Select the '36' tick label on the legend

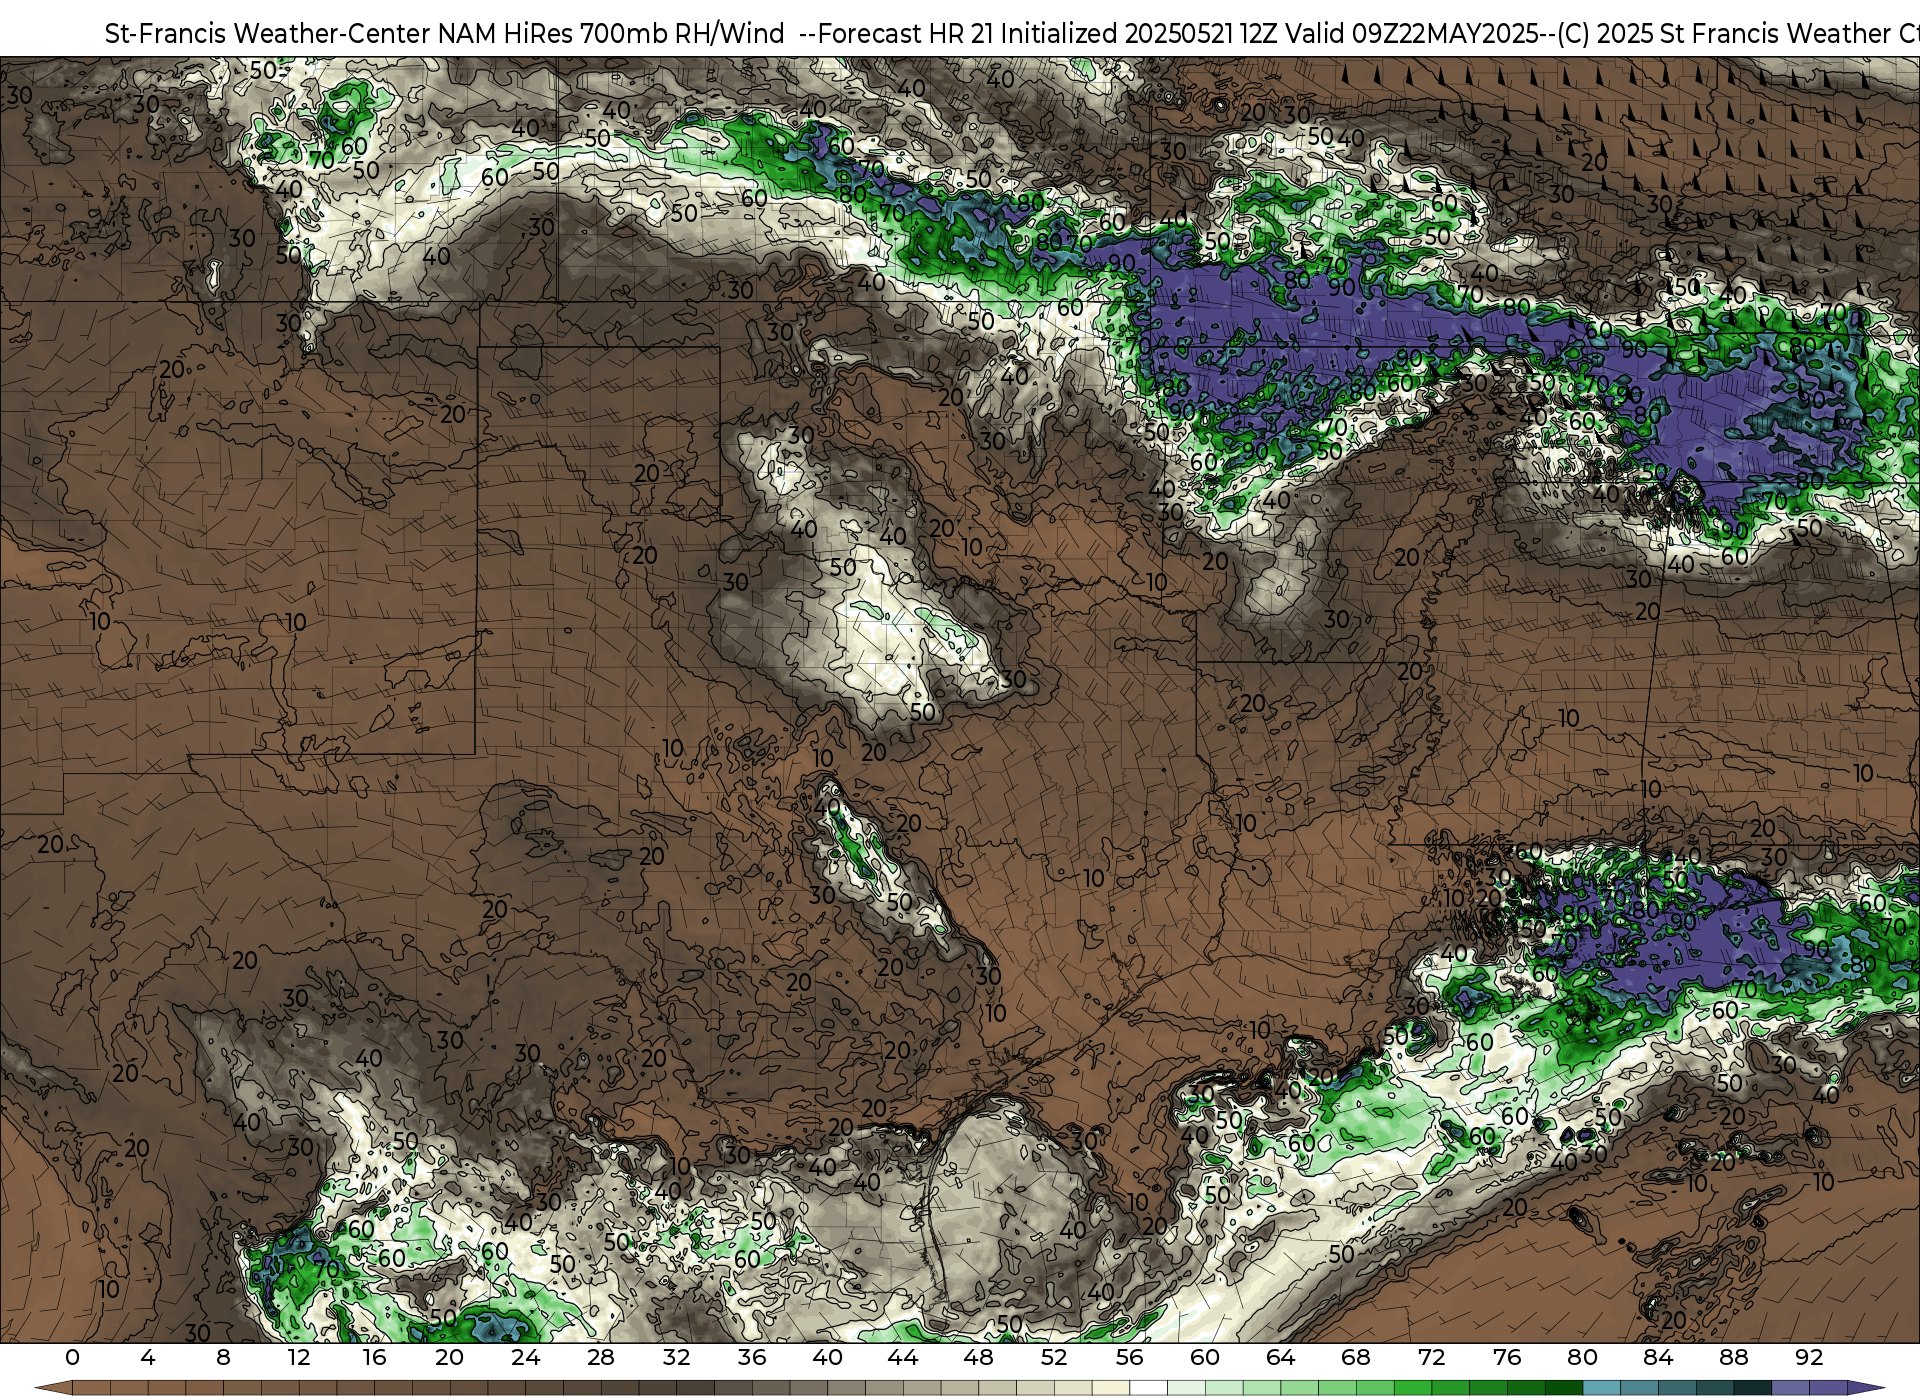click(752, 1357)
